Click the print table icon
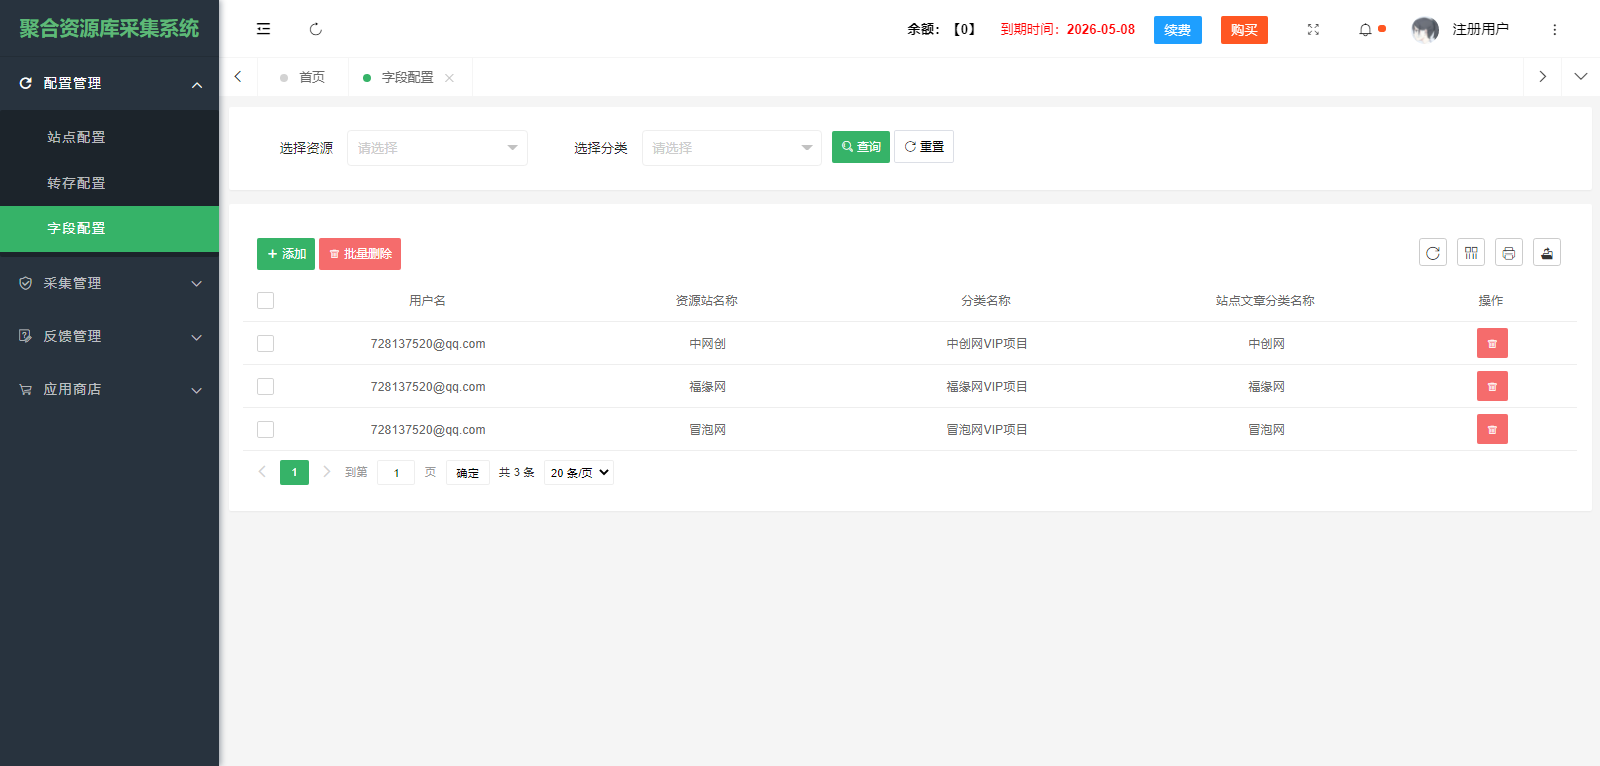1600x766 pixels. pyautogui.click(x=1509, y=253)
